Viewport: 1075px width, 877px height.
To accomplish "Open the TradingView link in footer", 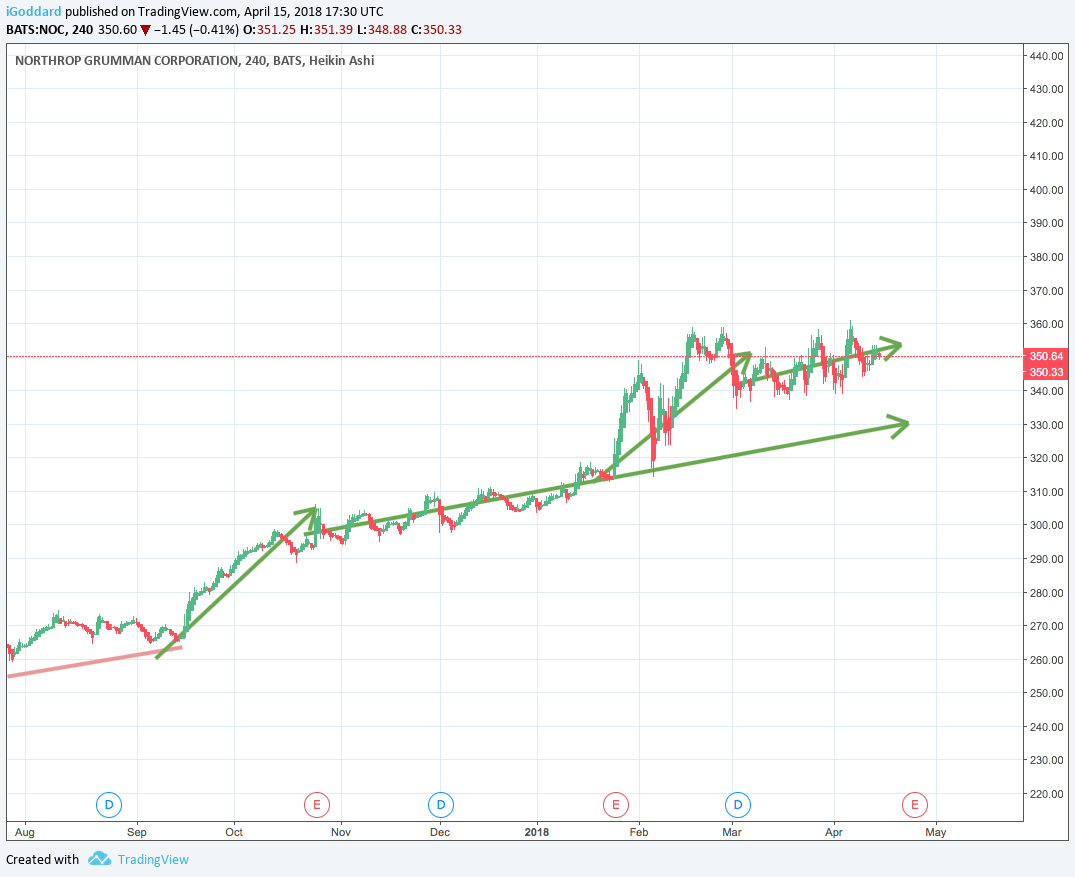I will click(x=153, y=859).
